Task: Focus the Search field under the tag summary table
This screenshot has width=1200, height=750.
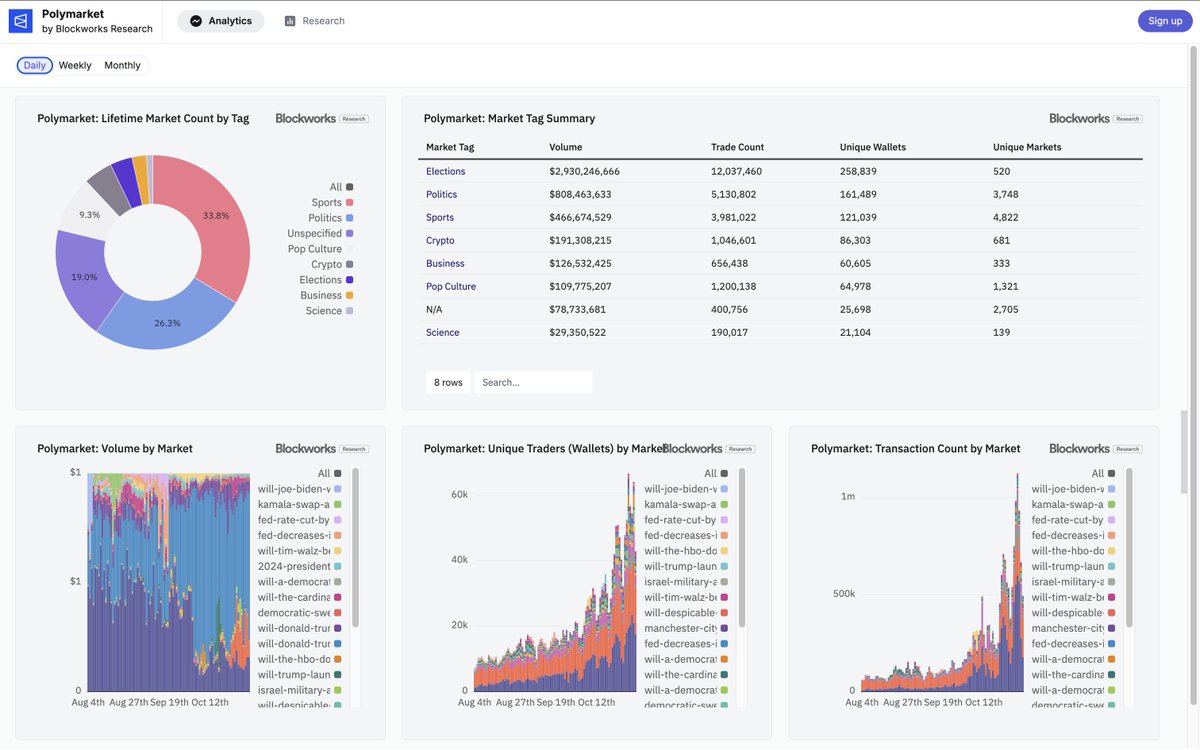Action: pos(533,382)
